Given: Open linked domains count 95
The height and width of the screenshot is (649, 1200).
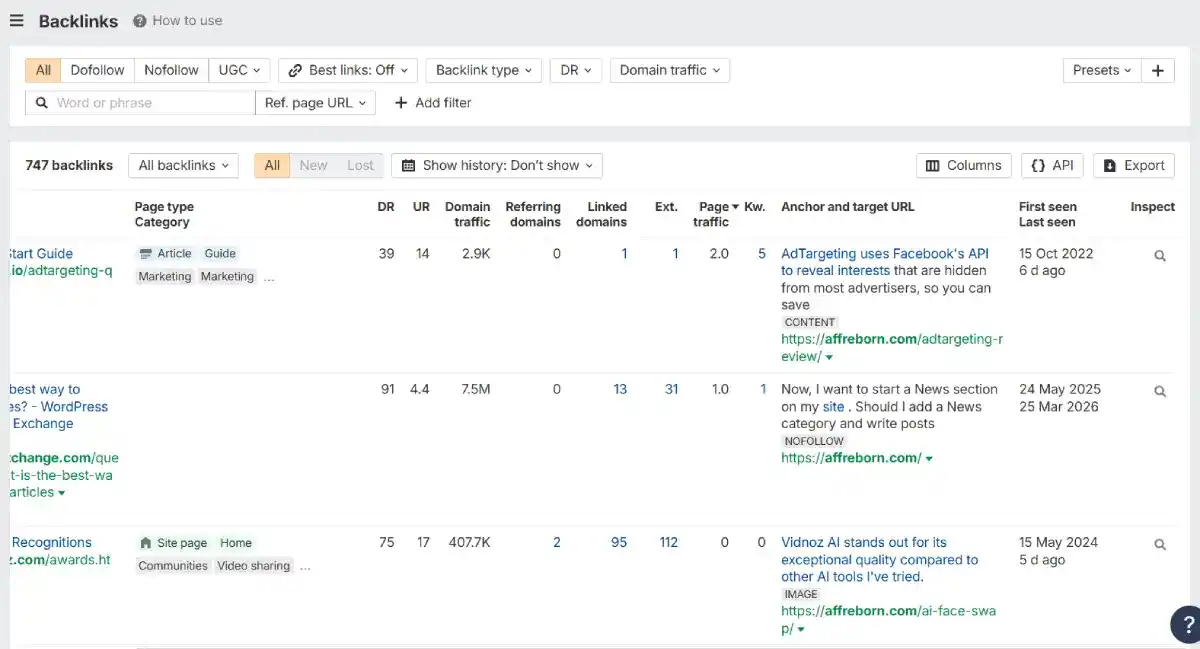Looking at the screenshot, I should (x=619, y=542).
